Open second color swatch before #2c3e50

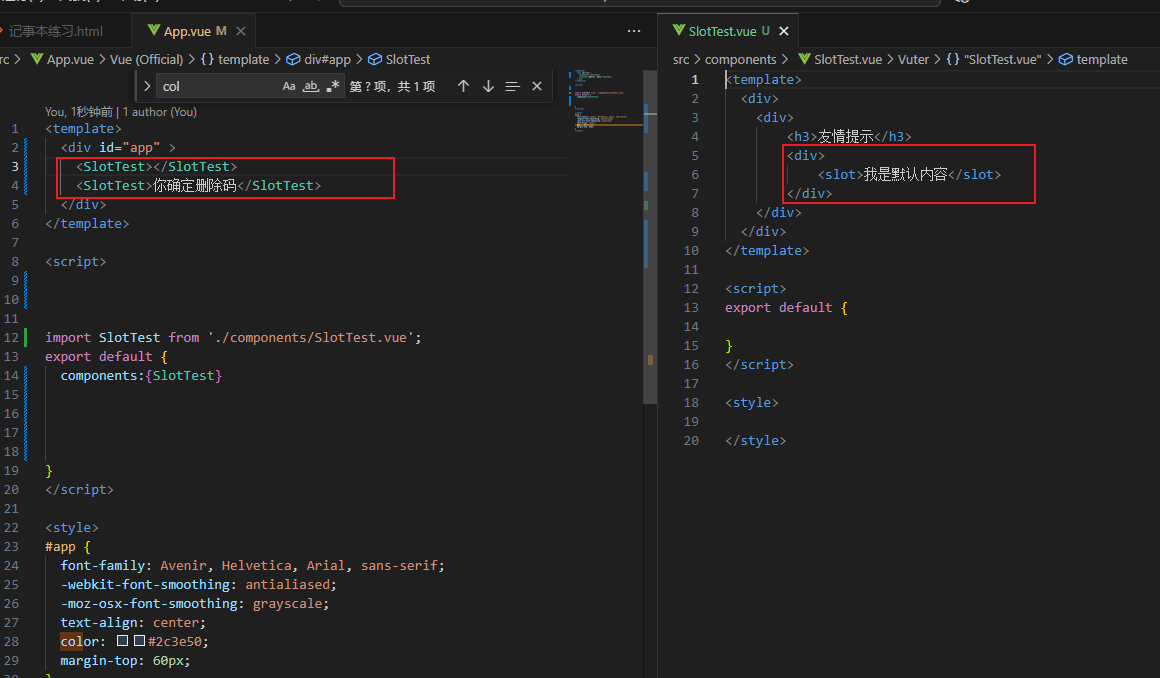pos(139,641)
